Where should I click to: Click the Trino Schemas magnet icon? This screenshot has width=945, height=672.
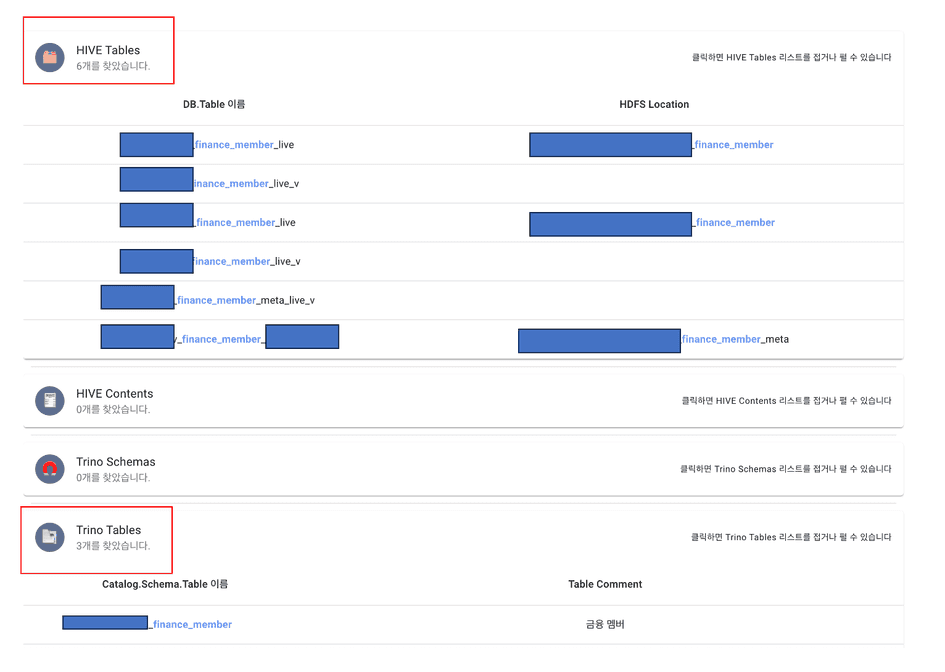pyautogui.click(x=50, y=469)
